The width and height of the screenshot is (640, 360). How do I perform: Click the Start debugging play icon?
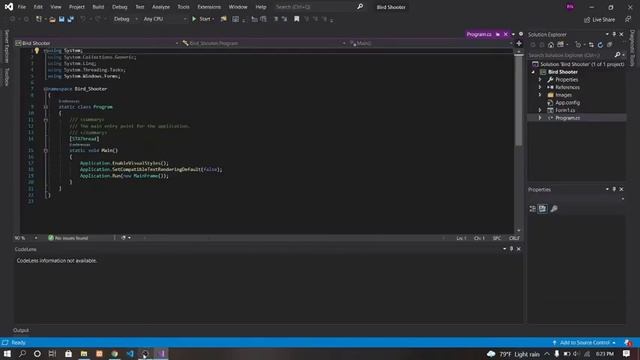(194, 19)
